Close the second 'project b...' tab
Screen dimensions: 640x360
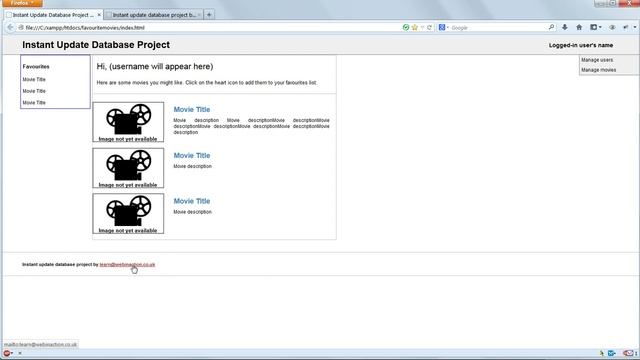click(x=199, y=15)
